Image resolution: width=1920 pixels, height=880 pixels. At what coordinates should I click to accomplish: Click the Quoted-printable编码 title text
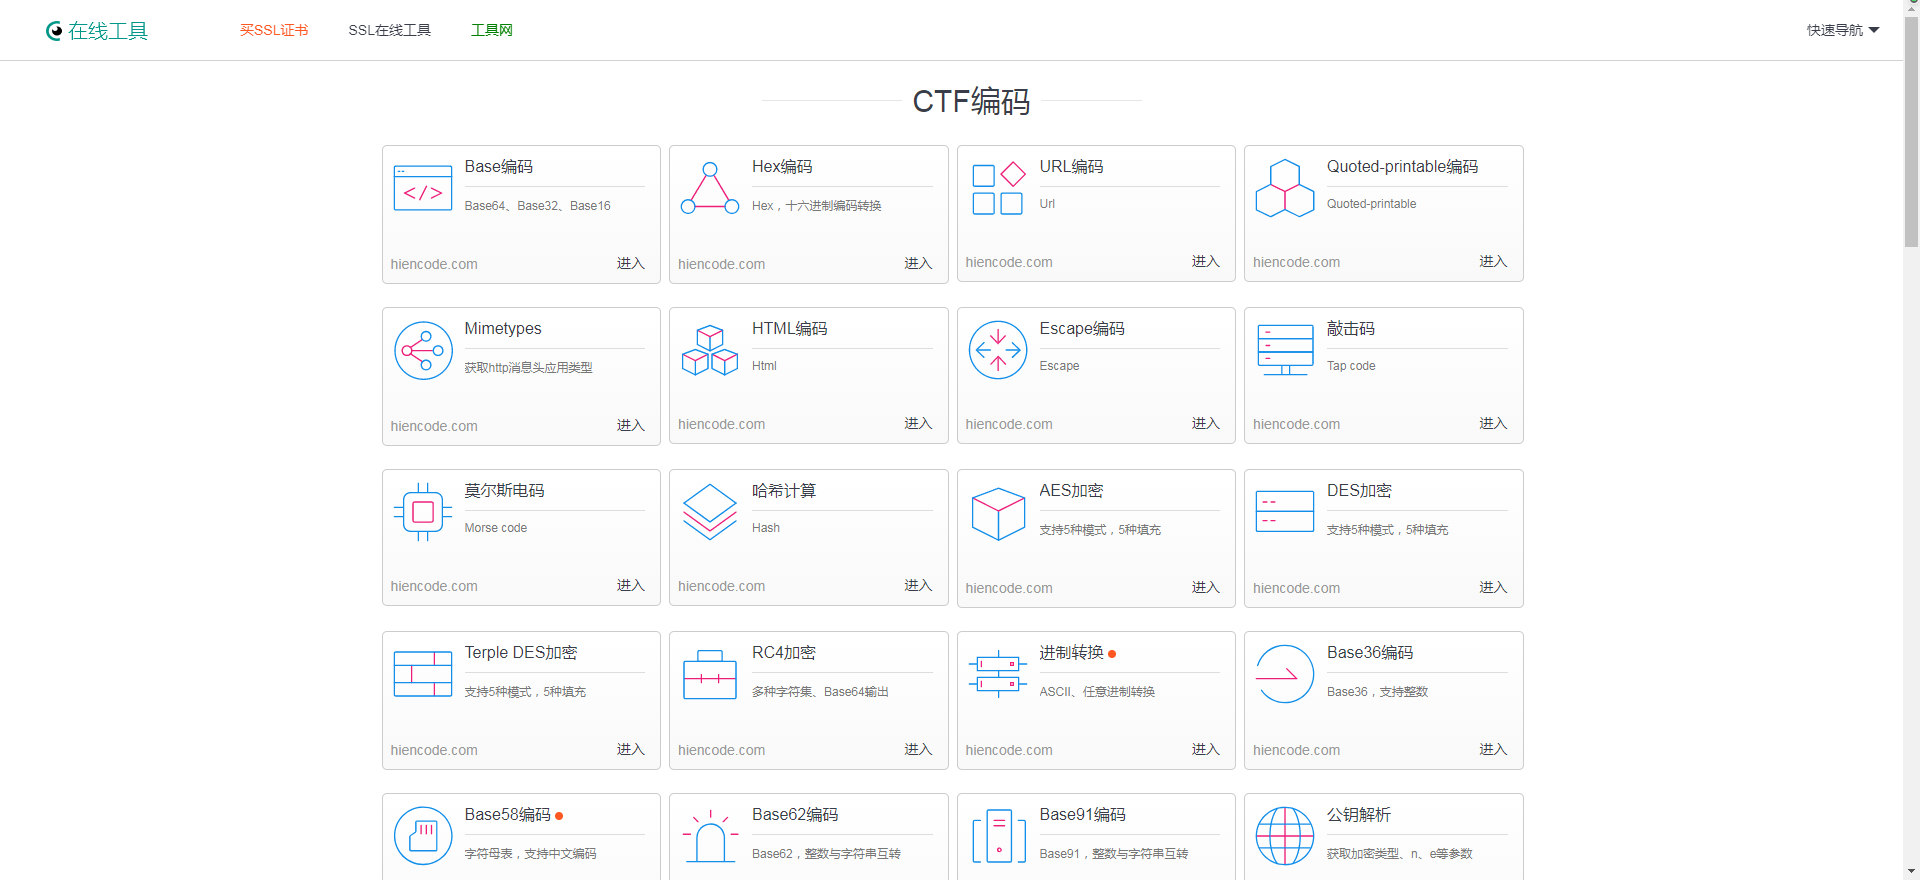pos(1403,167)
